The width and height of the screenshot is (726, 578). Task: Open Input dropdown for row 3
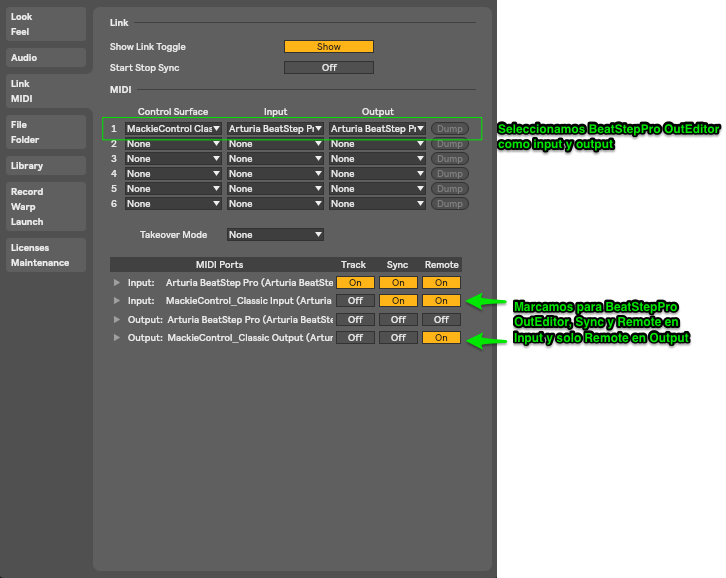tap(275, 159)
